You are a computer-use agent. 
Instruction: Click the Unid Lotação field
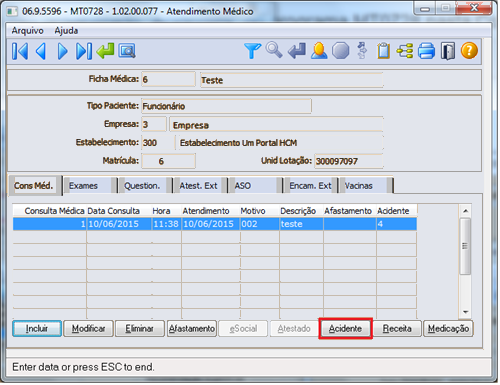click(349, 161)
